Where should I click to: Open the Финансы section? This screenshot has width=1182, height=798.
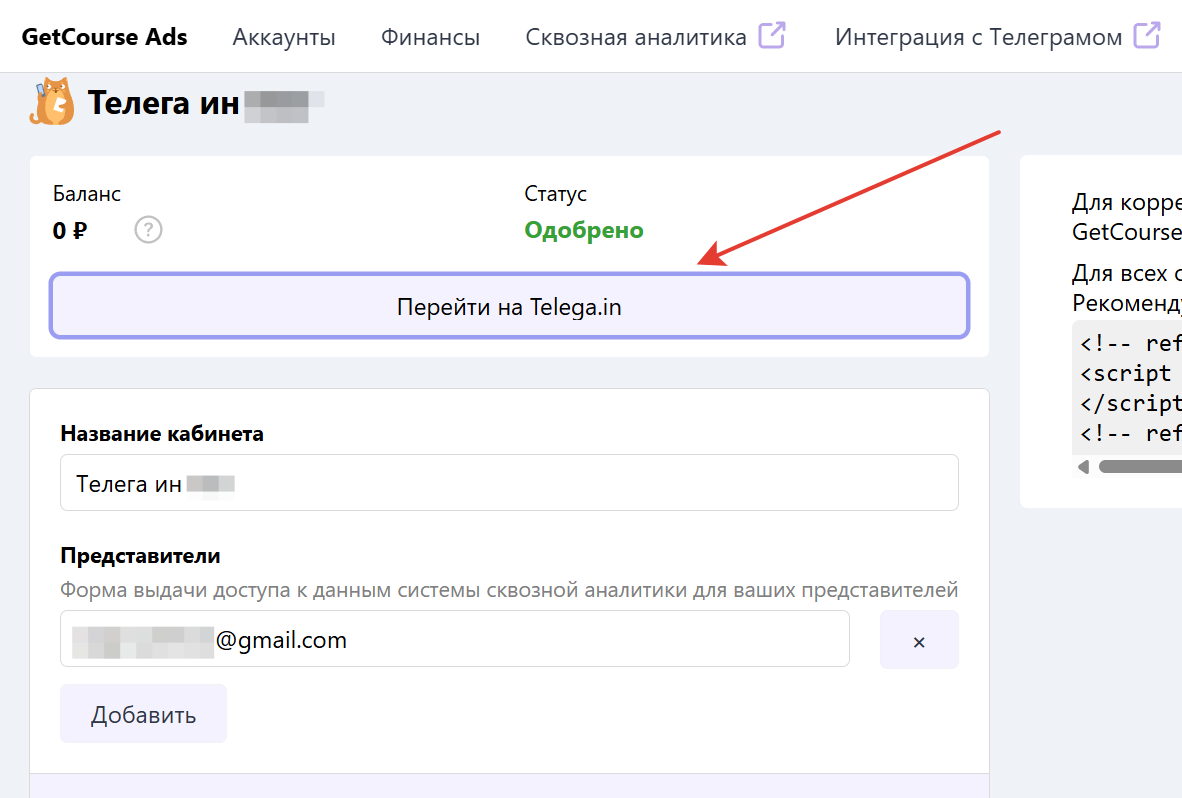click(430, 36)
